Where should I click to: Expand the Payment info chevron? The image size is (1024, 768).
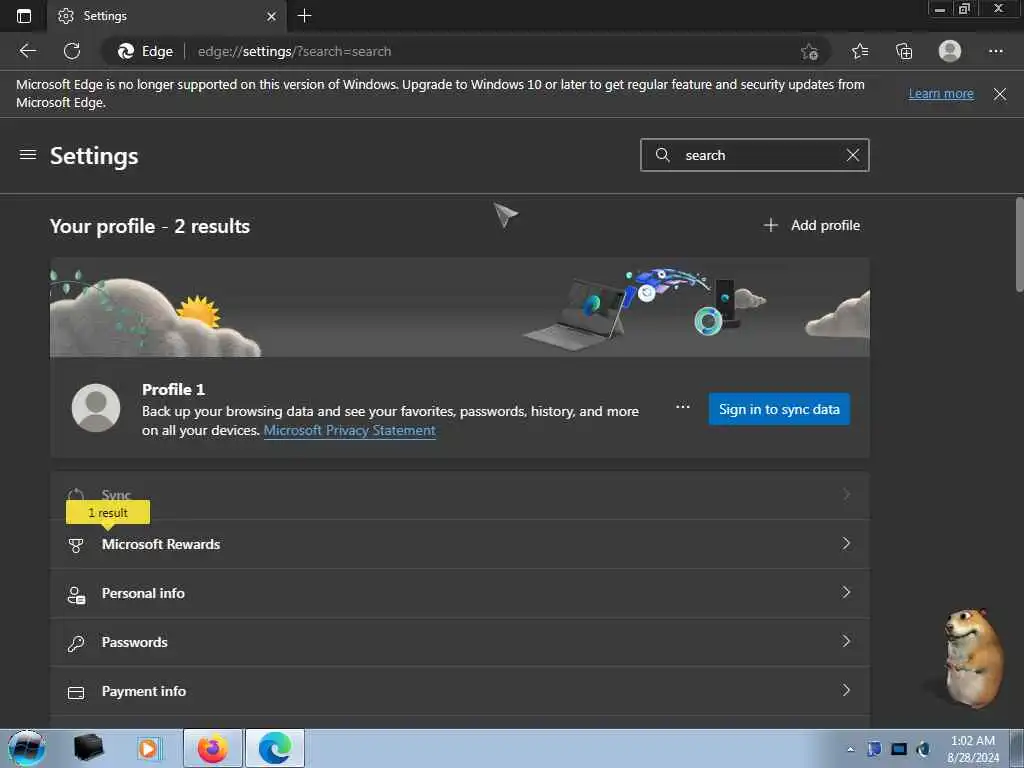click(x=846, y=690)
